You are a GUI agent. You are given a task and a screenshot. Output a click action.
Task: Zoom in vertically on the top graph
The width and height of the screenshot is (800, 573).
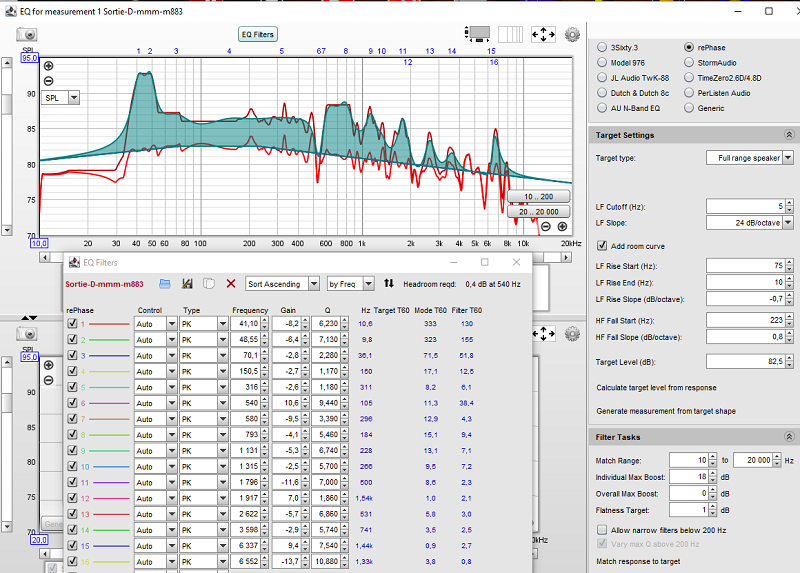tap(48, 66)
